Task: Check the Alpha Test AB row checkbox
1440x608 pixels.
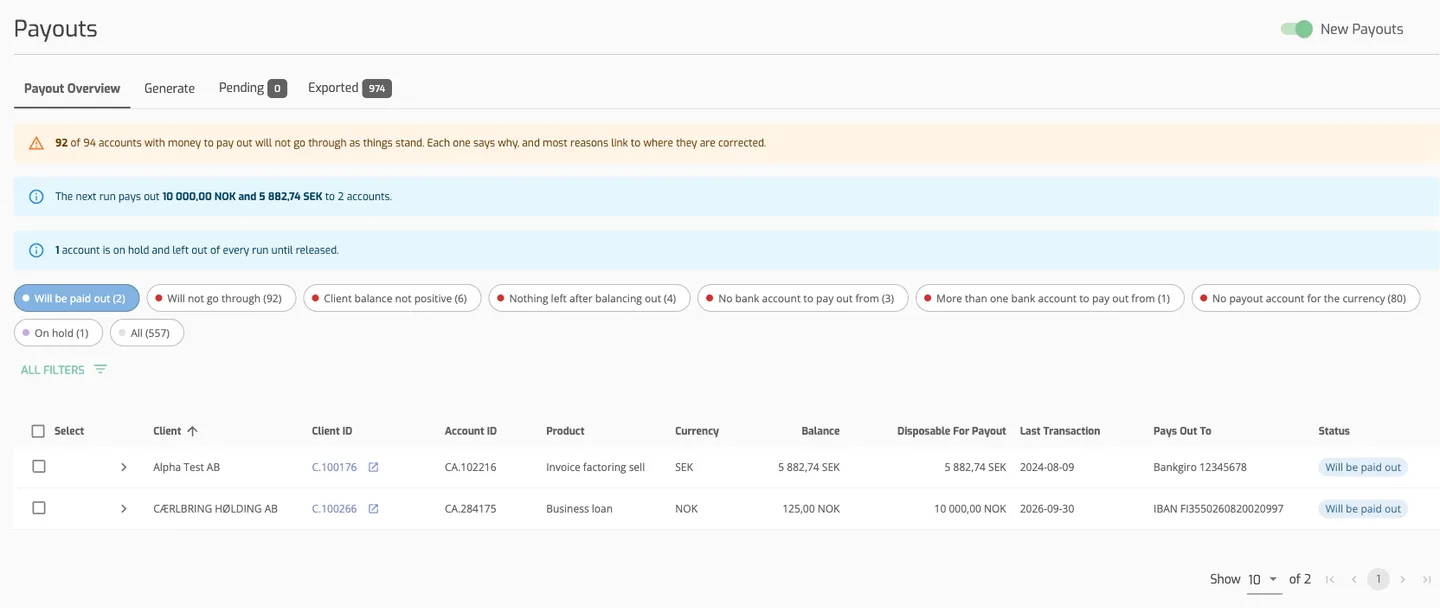Action: (39, 467)
